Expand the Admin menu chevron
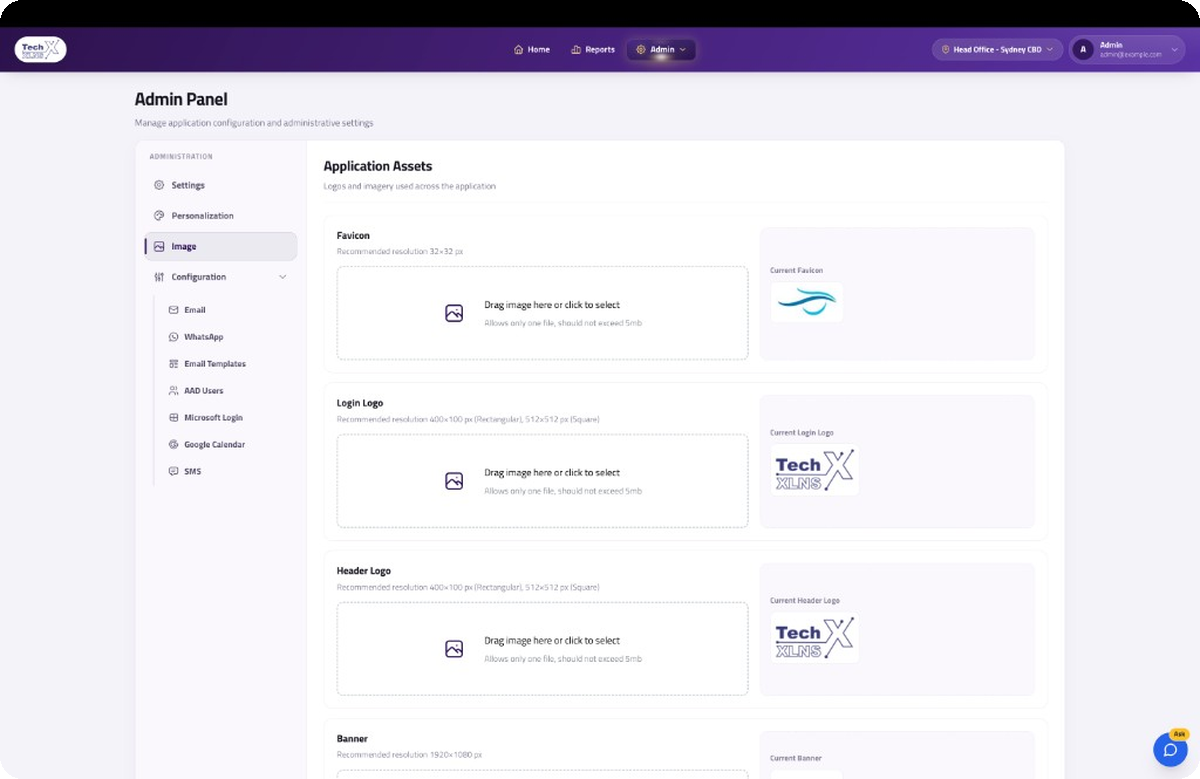Image resolution: width=1200 pixels, height=779 pixels. [x=683, y=49]
